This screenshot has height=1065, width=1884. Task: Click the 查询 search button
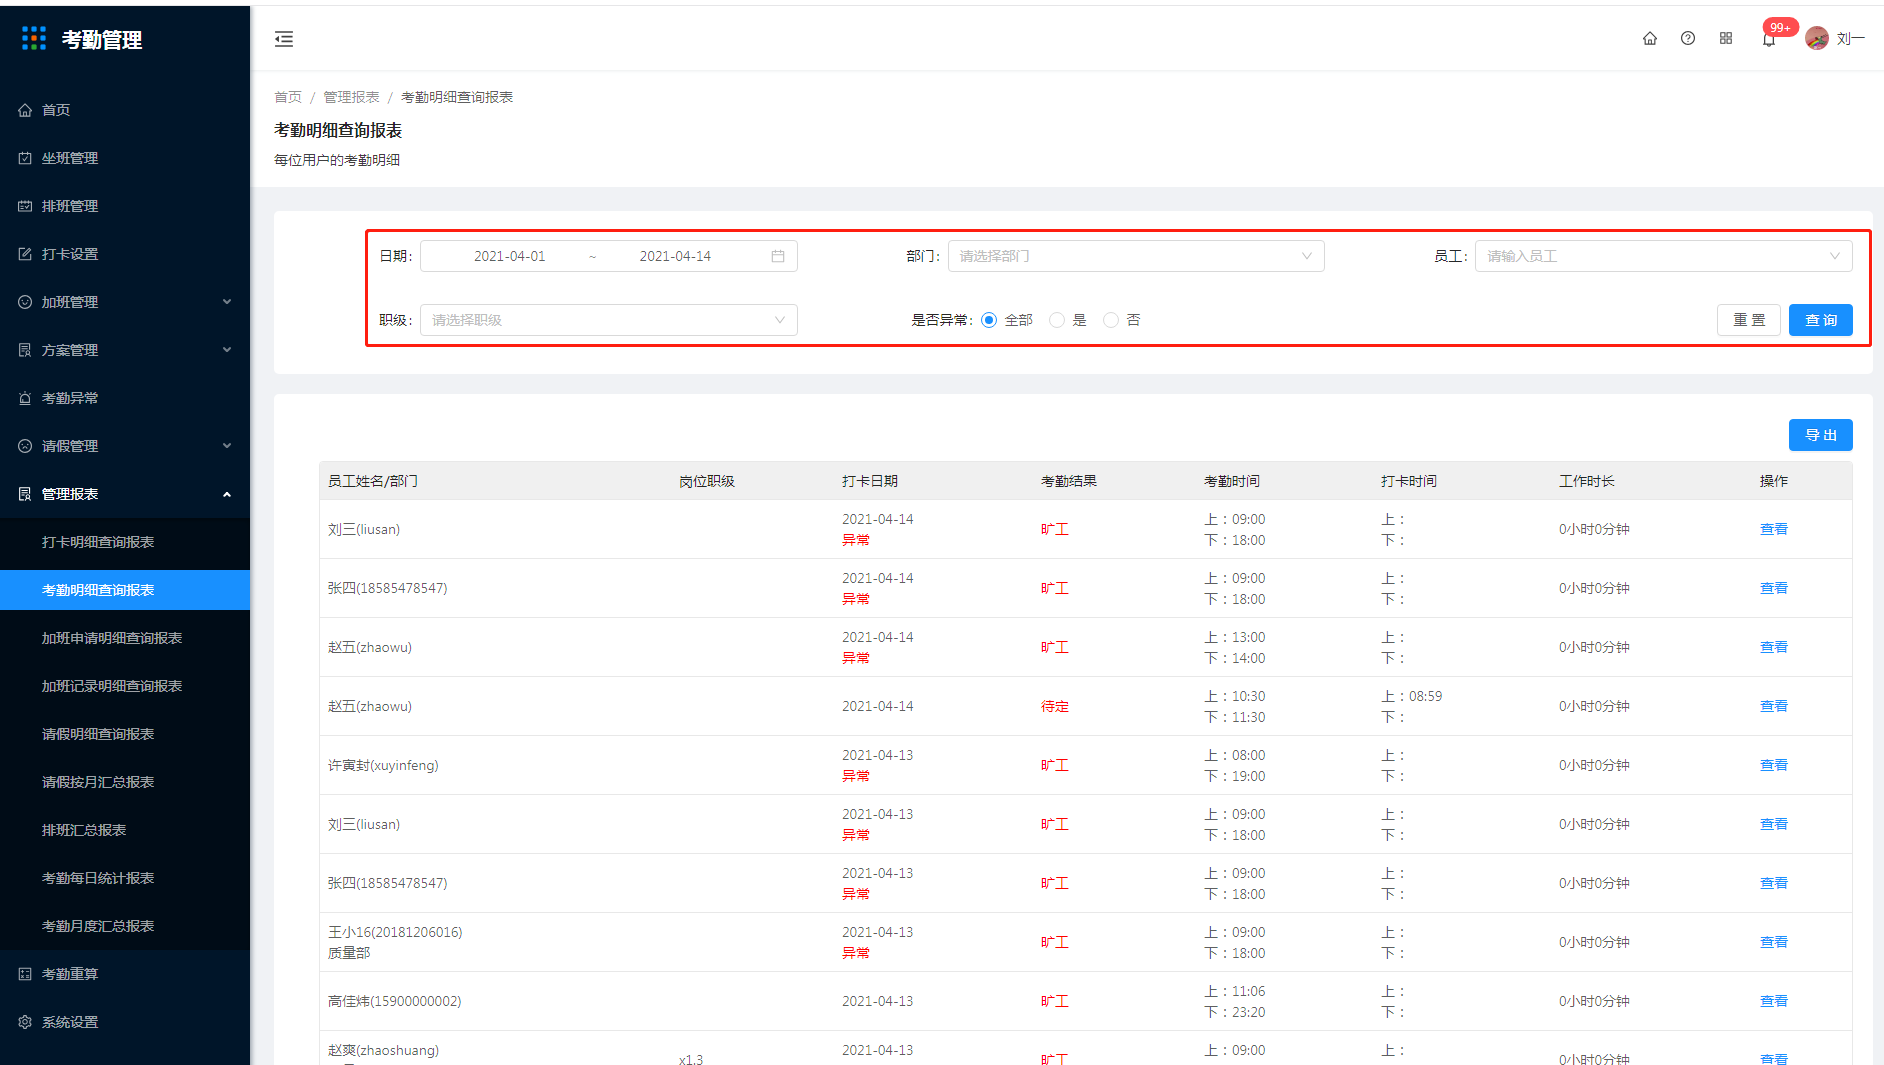[x=1821, y=320]
